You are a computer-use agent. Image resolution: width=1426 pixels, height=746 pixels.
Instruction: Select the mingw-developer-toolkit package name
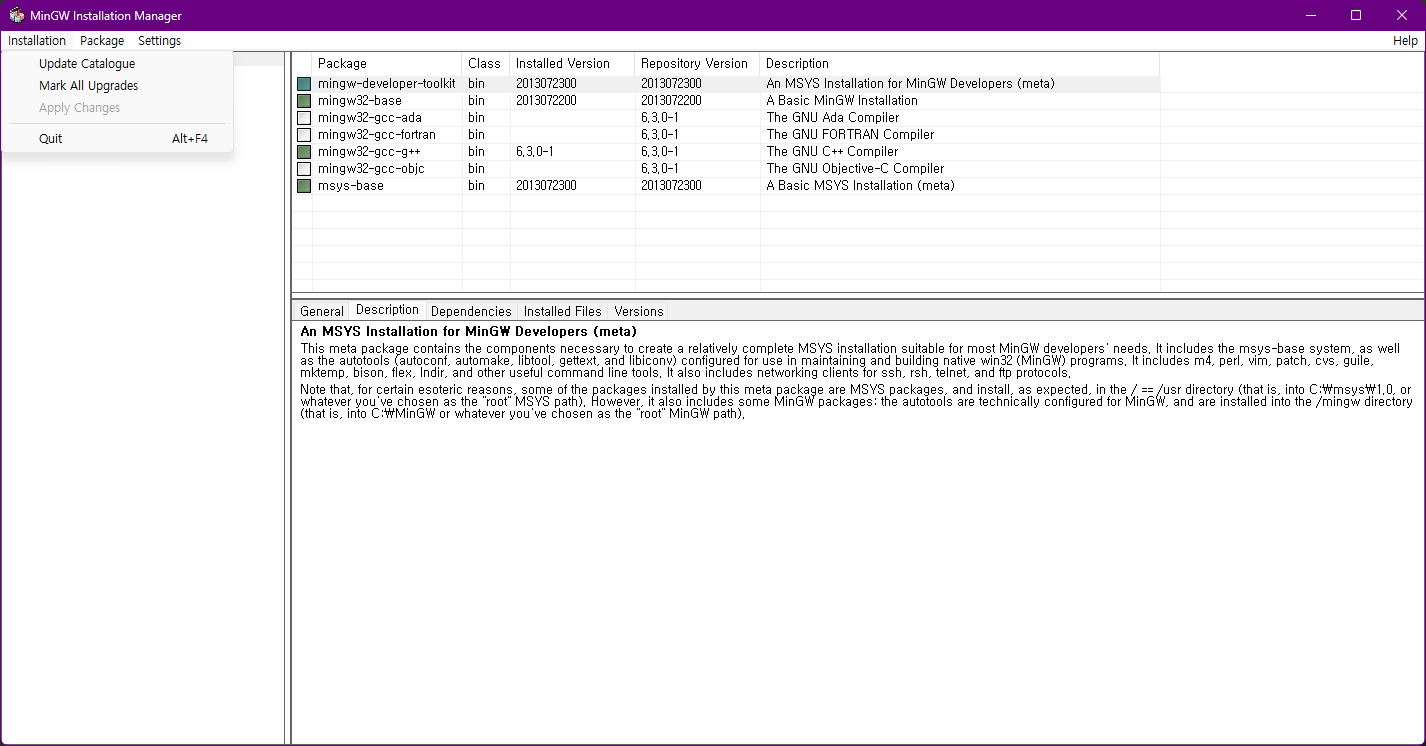[x=387, y=84]
